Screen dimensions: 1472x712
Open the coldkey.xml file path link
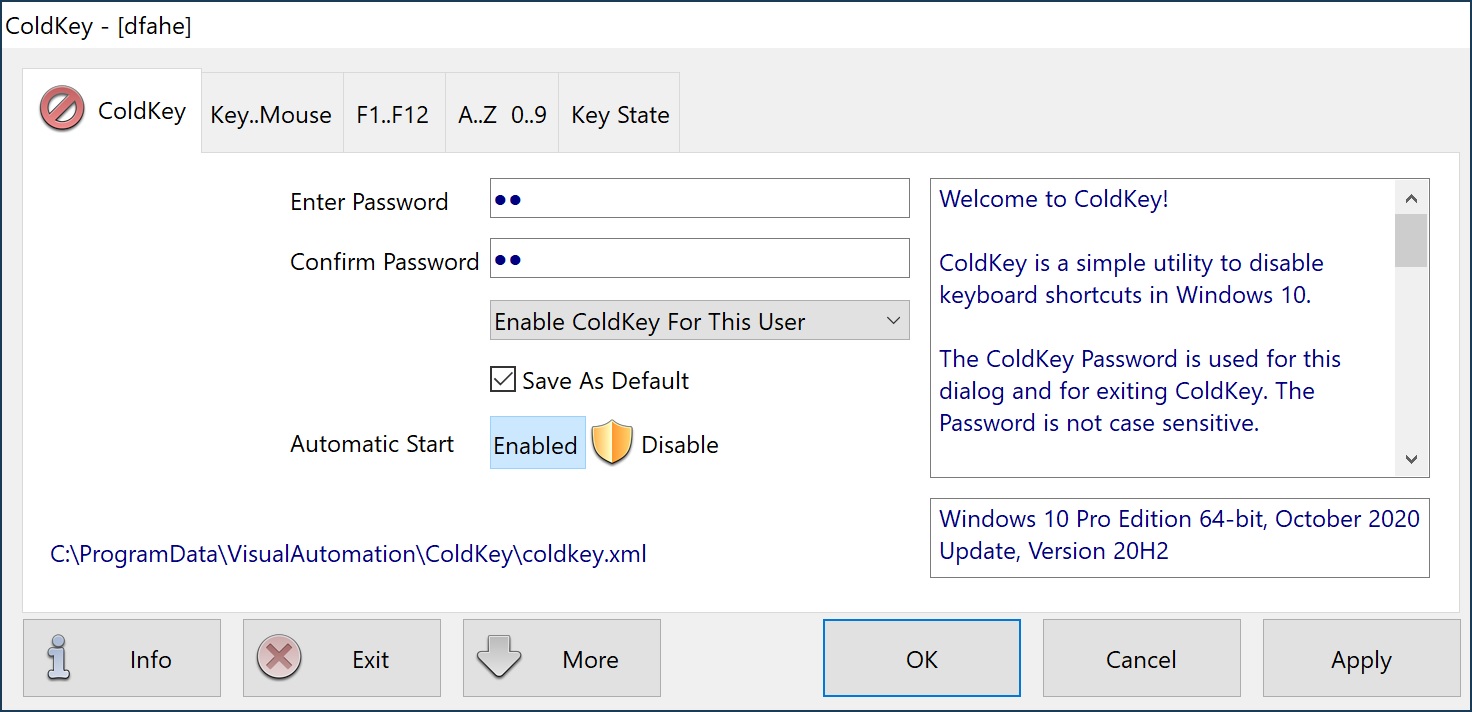(348, 554)
